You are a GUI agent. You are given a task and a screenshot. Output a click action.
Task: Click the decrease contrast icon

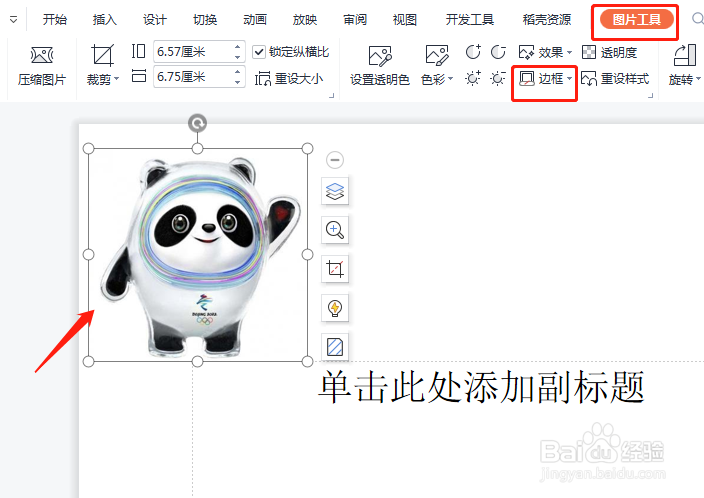[498, 52]
